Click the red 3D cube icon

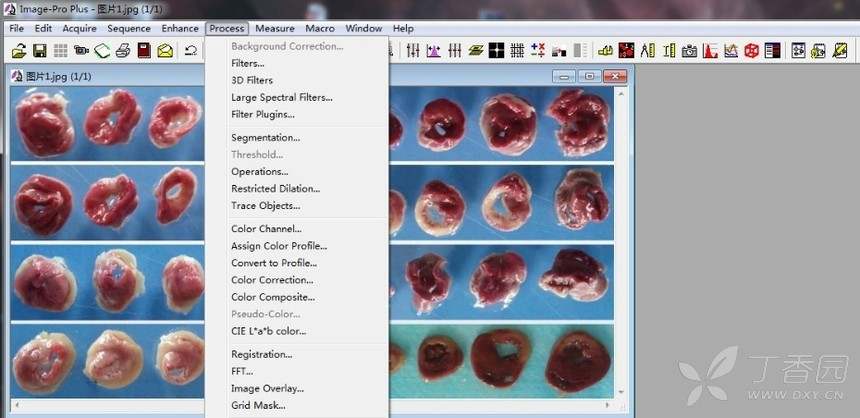tap(751, 50)
